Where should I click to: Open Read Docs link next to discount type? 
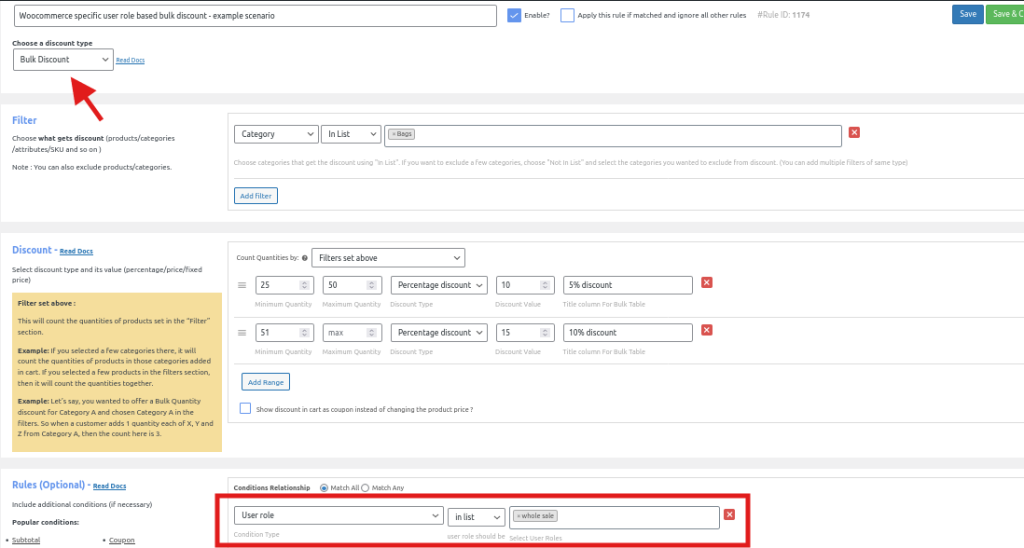pyautogui.click(x=130, y=60)
